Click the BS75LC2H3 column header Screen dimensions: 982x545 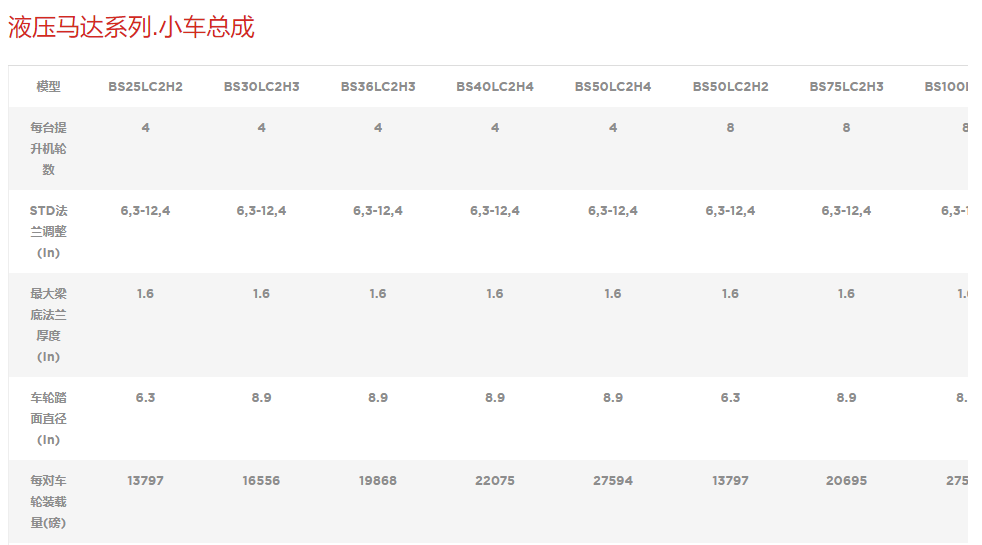click(846, 87)
